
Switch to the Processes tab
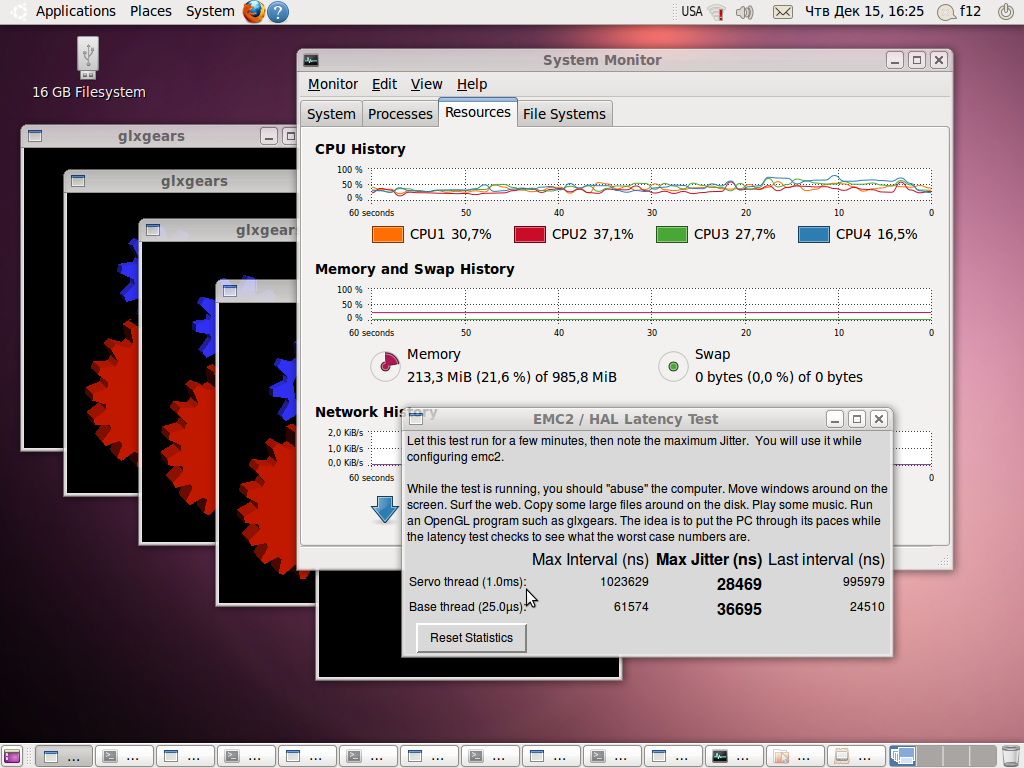pyautogui.click(x=400, y=114)
